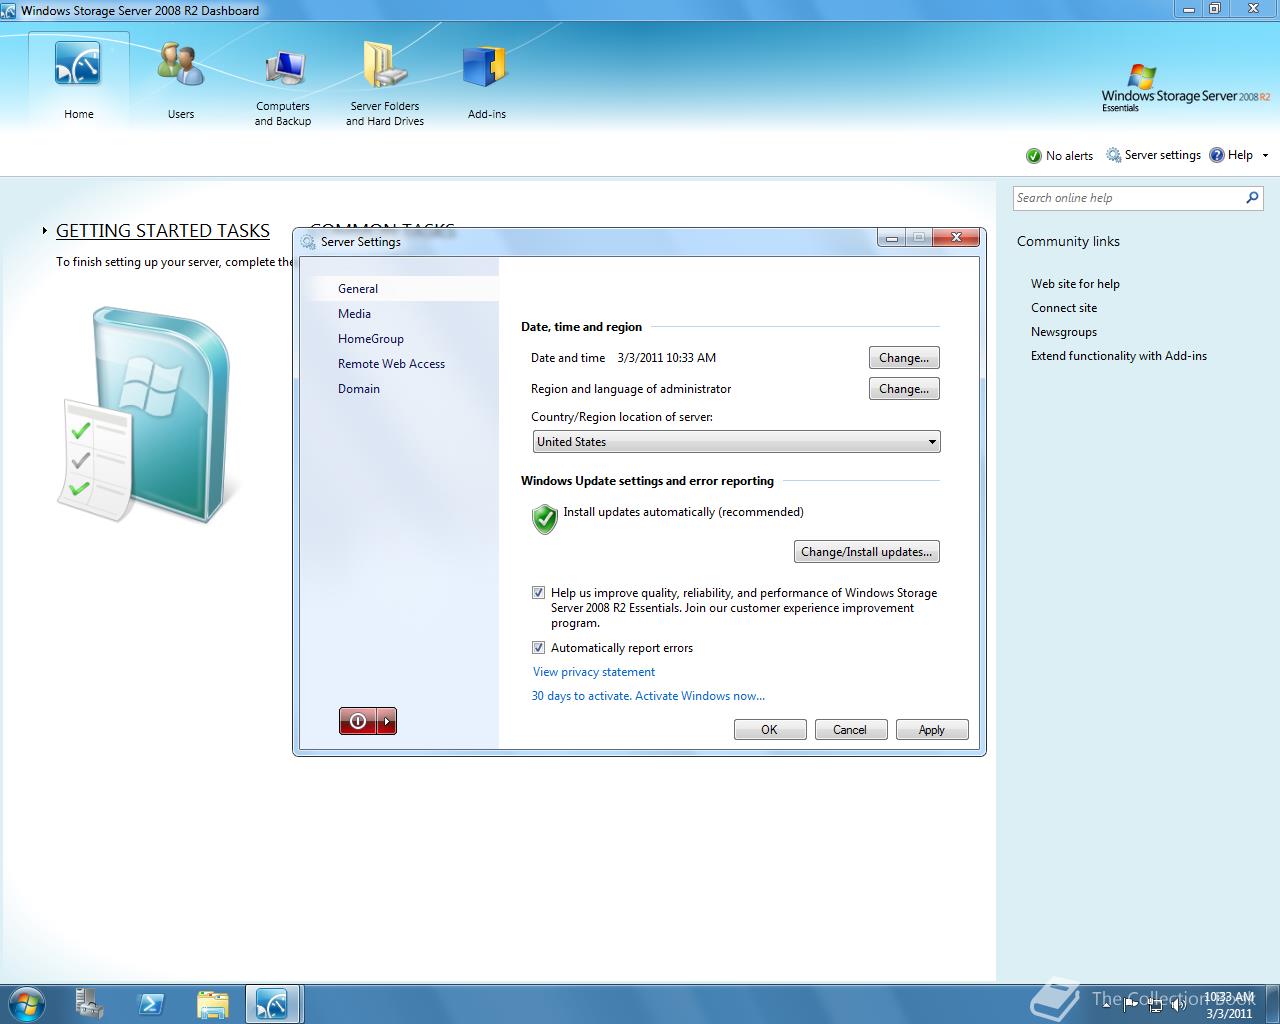
Task: Click Change/Install updates button
Action: (x=867, y=552)
